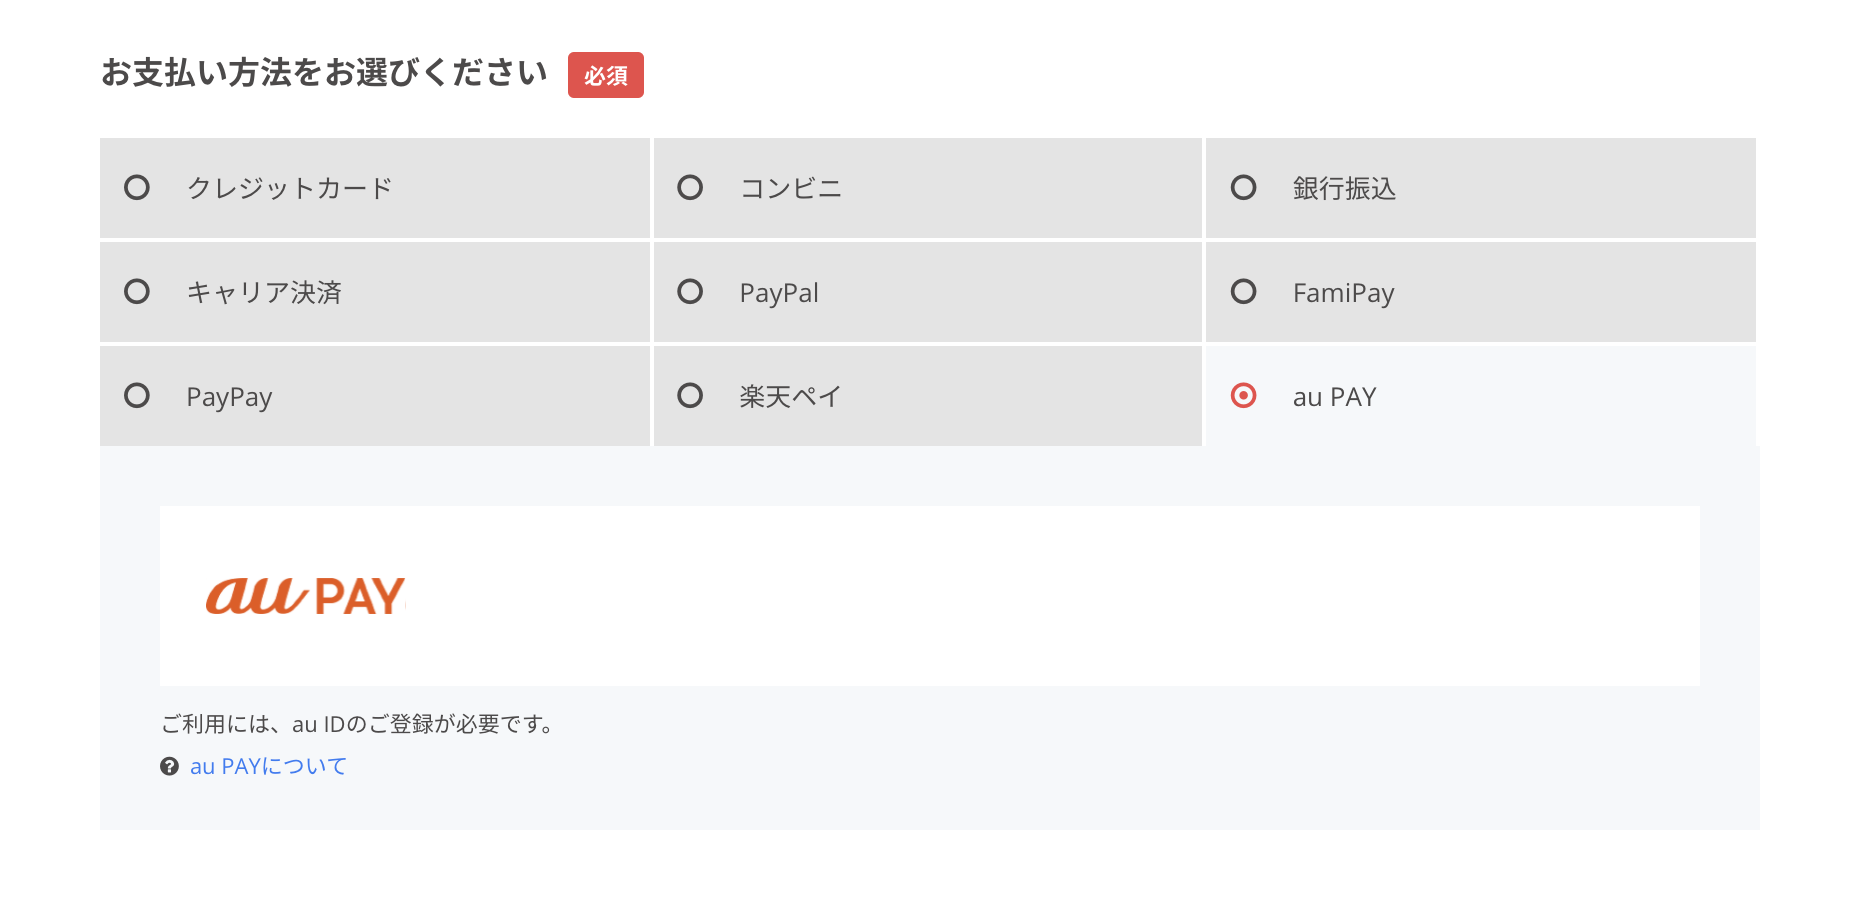Screen dimensions: 1868x898
Task: Open the au PAYについて link
Action: (x=268, y=767)
